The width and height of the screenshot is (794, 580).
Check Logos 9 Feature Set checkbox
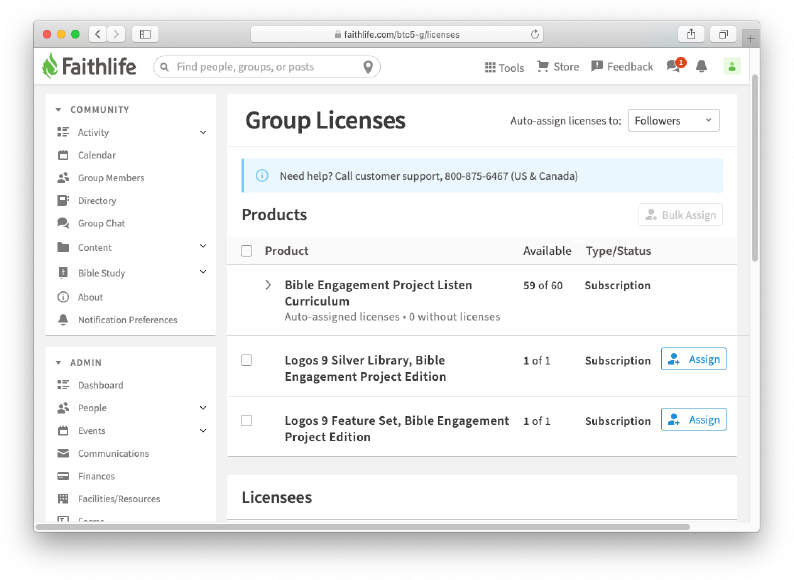click(247, 421)
